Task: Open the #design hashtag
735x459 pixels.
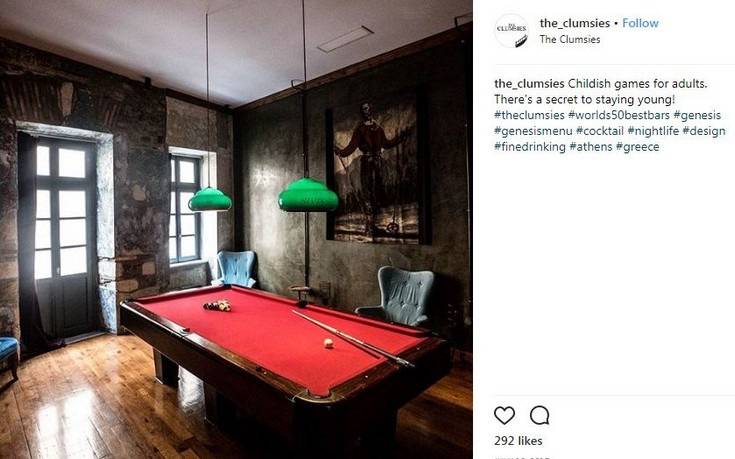Action: click(704, 131)
